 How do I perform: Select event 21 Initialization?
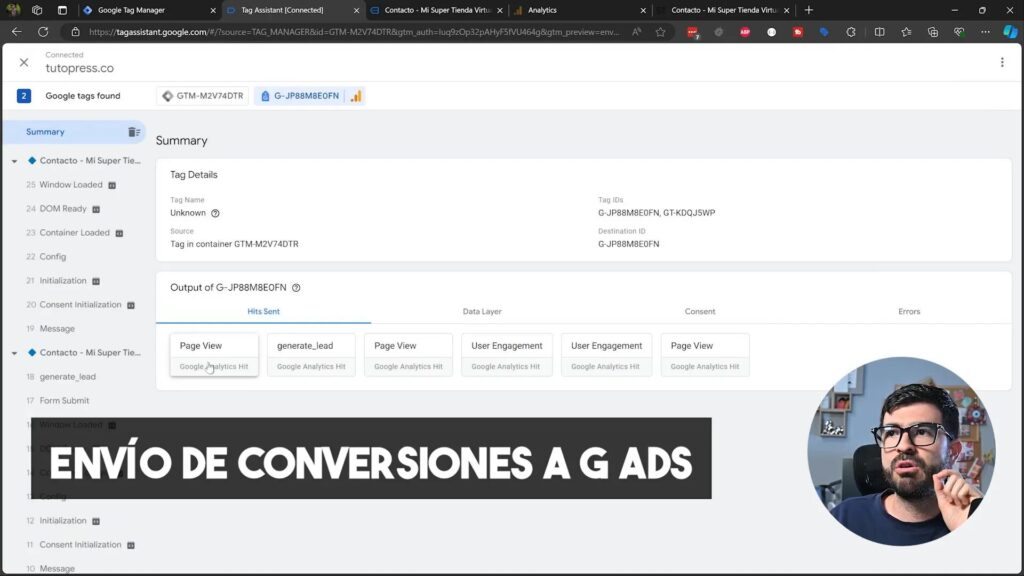pyautogui.click(x=63, y=281)
